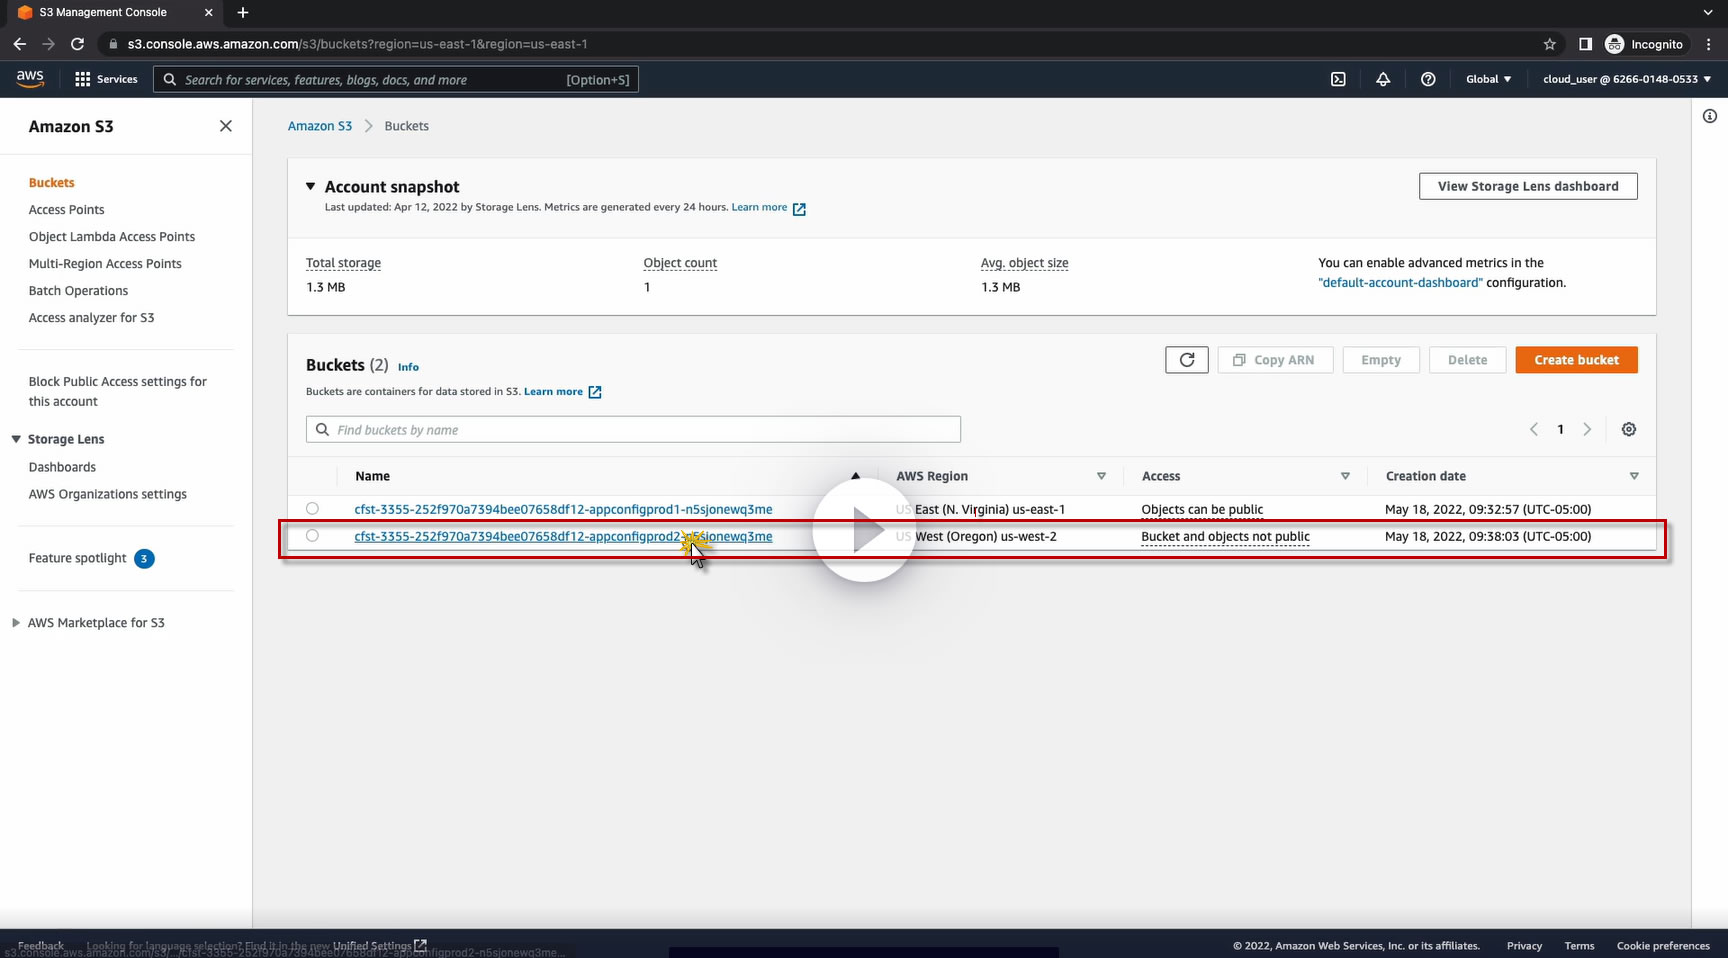This screenshot has height=958, width=1728.
Task: Open the info panel icon
Action: tap(1710, 116)
